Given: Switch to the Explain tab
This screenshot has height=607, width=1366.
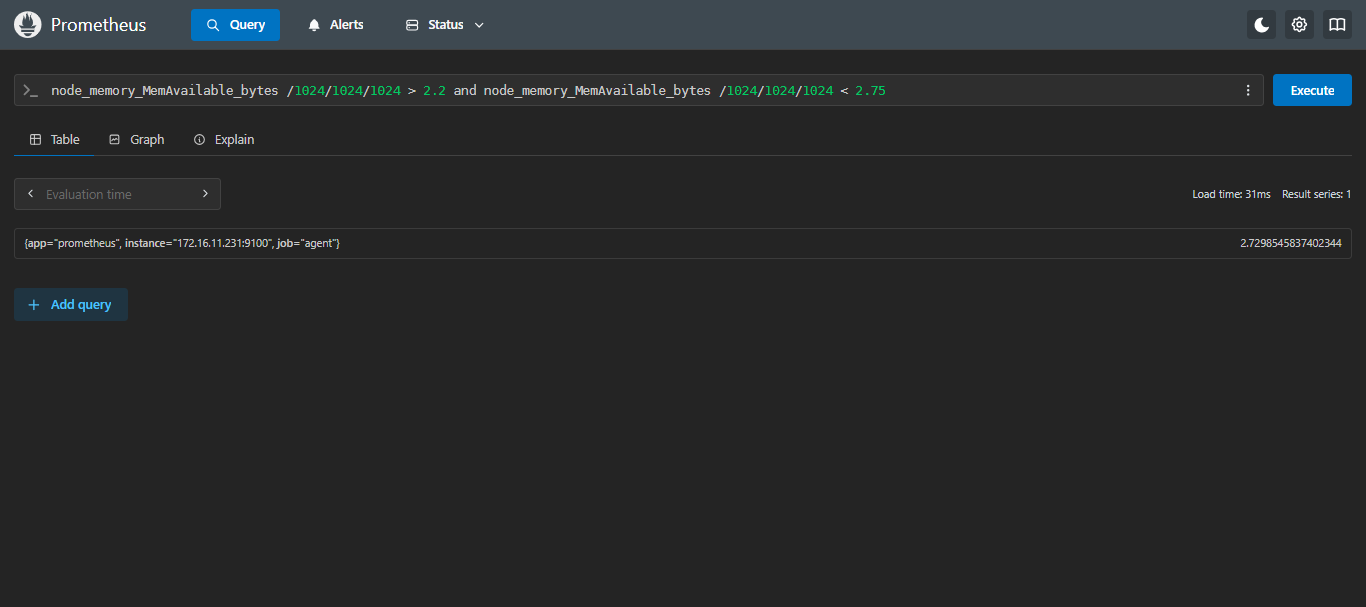Looking at the screenshot, I should (x=224, y=140).
